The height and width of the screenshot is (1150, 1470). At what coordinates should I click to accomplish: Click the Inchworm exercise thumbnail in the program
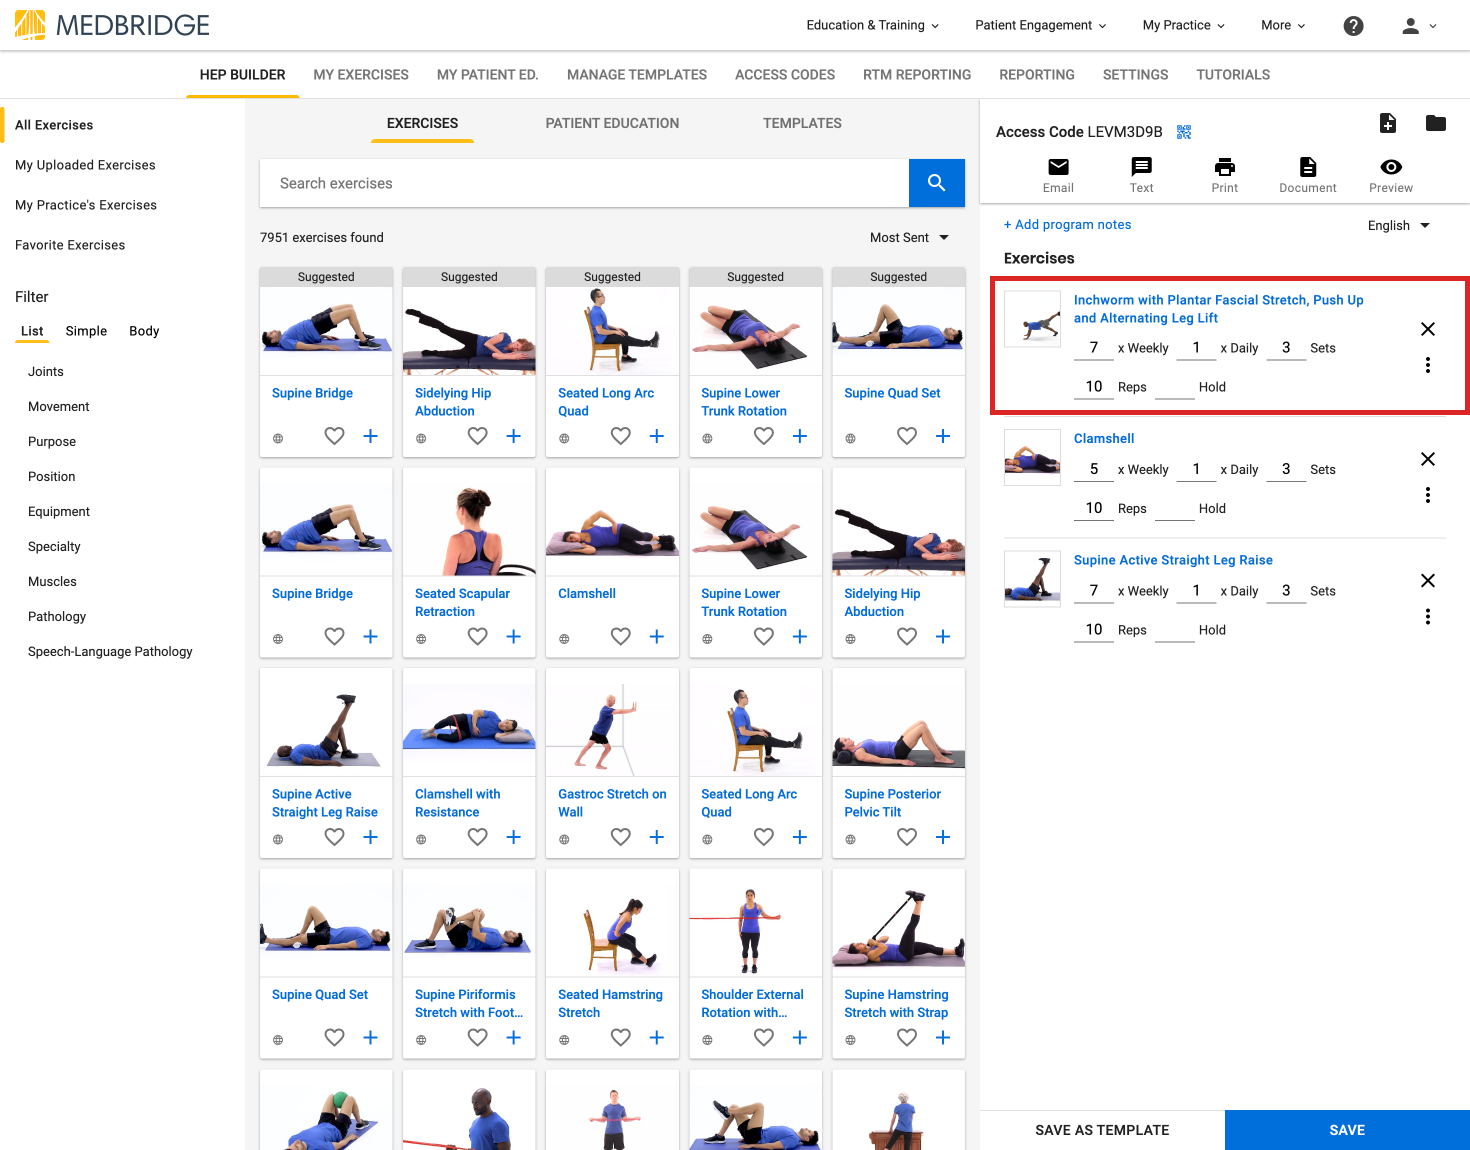click(1032, 319)
